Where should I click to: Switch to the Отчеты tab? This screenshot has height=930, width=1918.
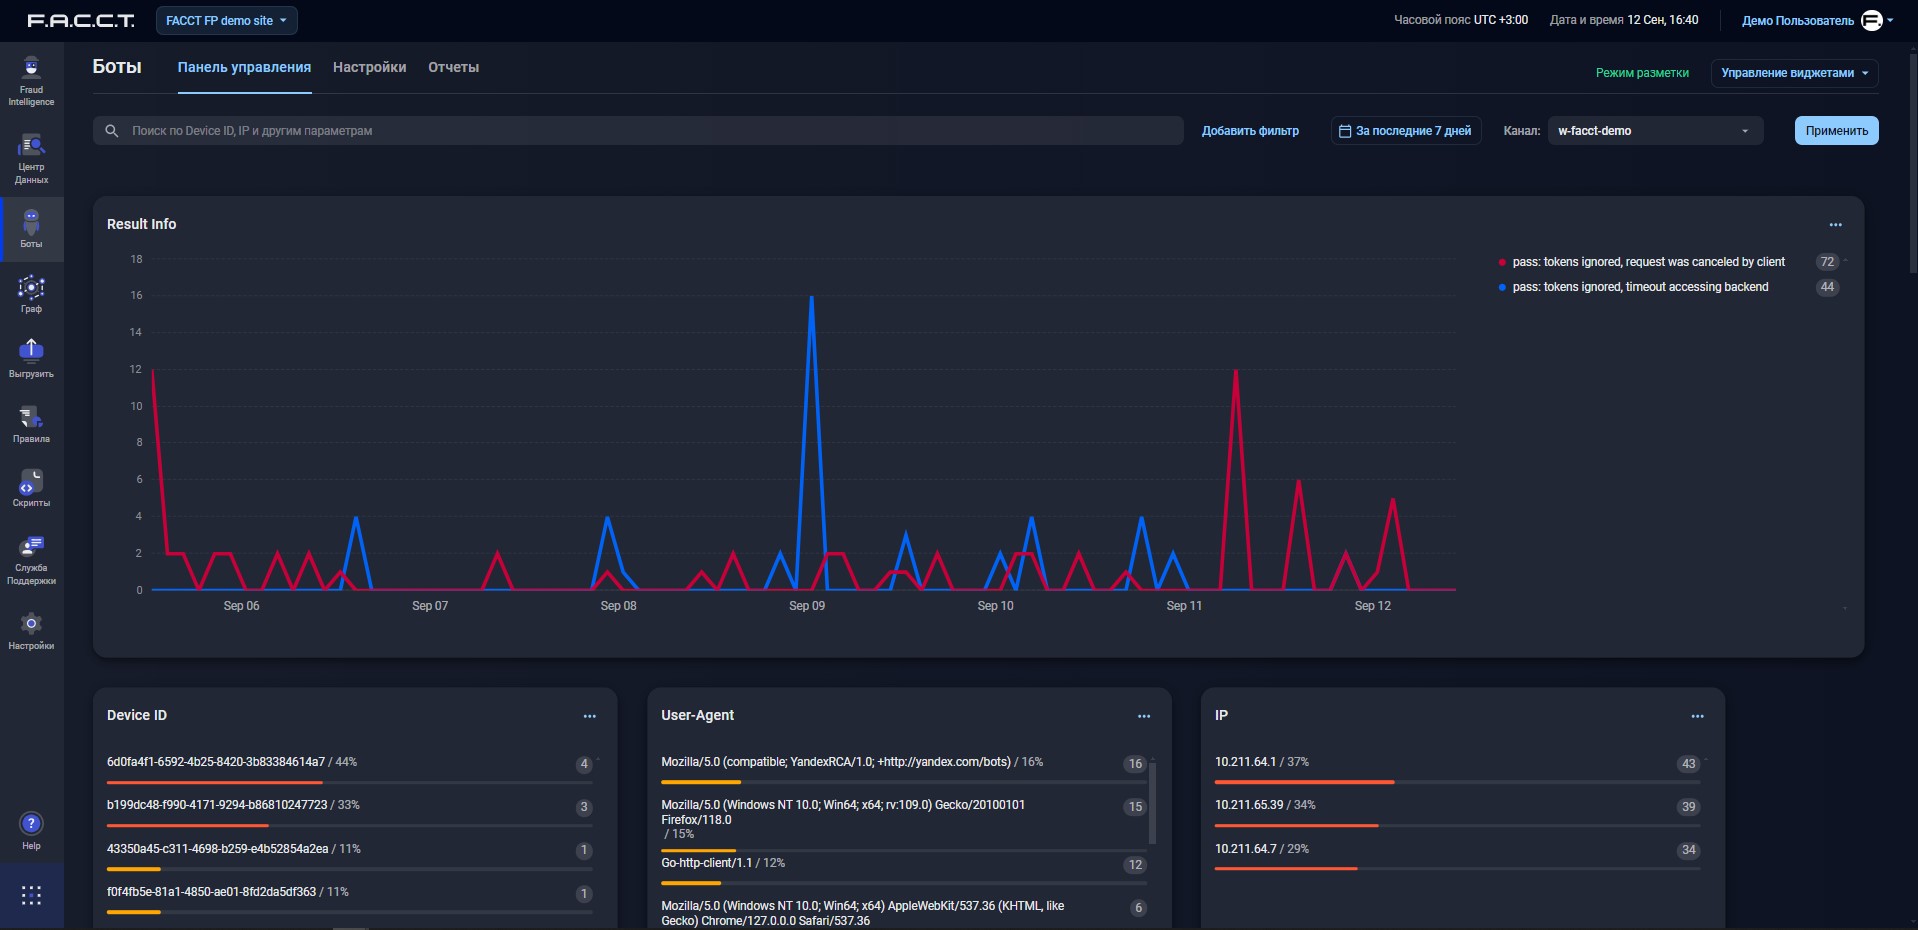(453, 68)
